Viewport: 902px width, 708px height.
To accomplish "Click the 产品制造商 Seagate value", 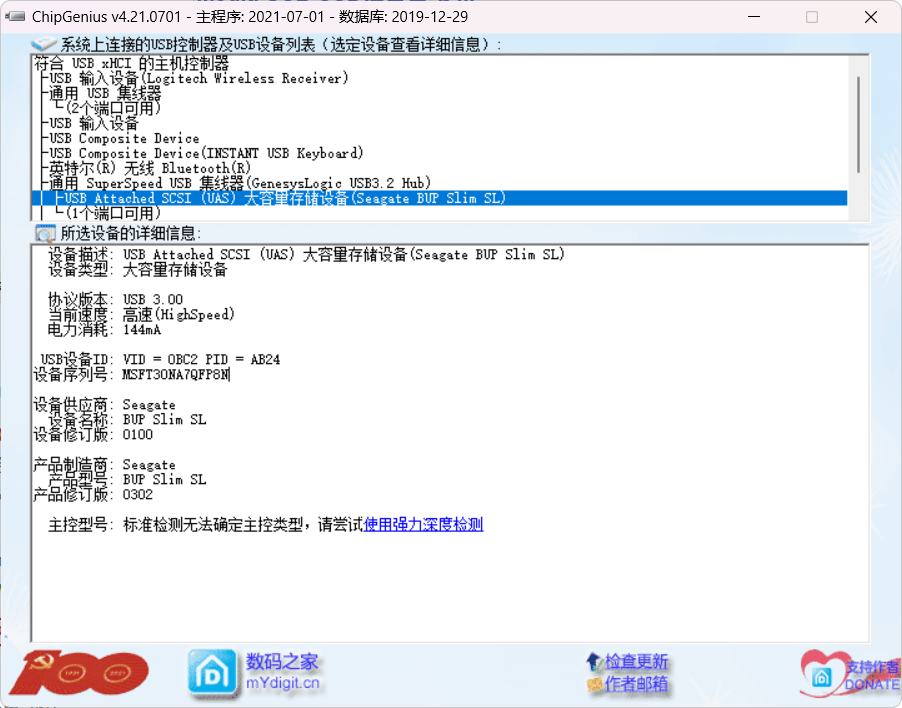I will (149, 465).
